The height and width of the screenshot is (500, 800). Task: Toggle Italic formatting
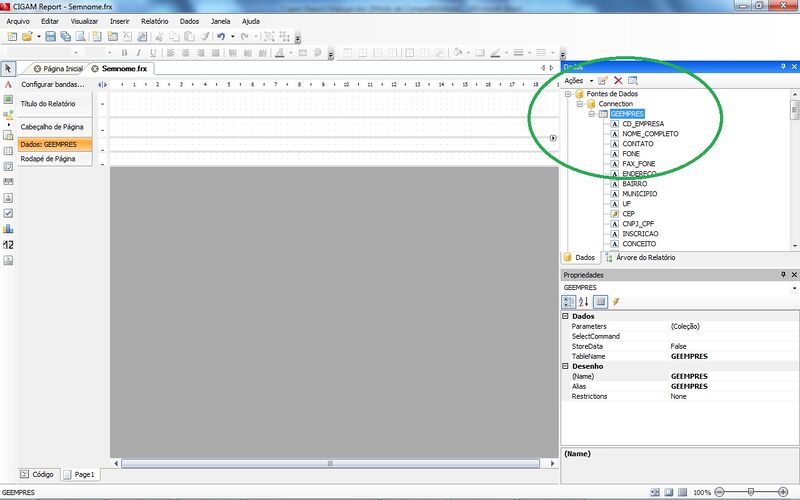click(x=138, y=53)
